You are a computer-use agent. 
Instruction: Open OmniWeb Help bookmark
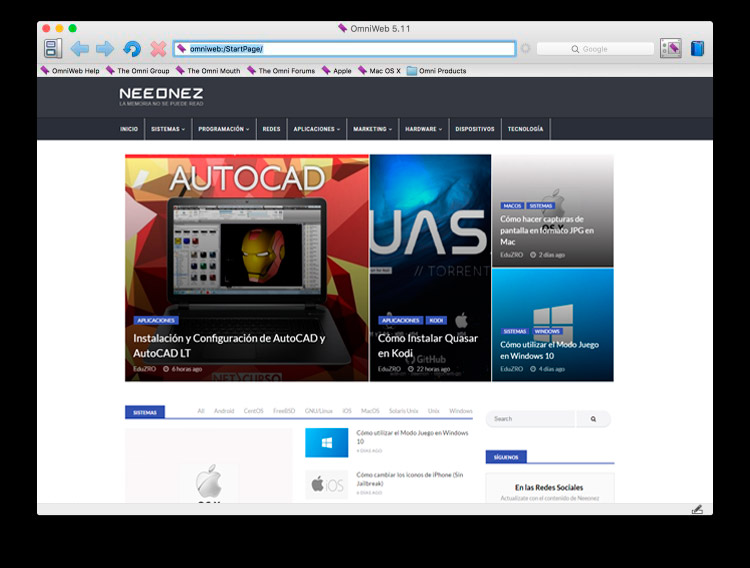[x=70, y=71]
